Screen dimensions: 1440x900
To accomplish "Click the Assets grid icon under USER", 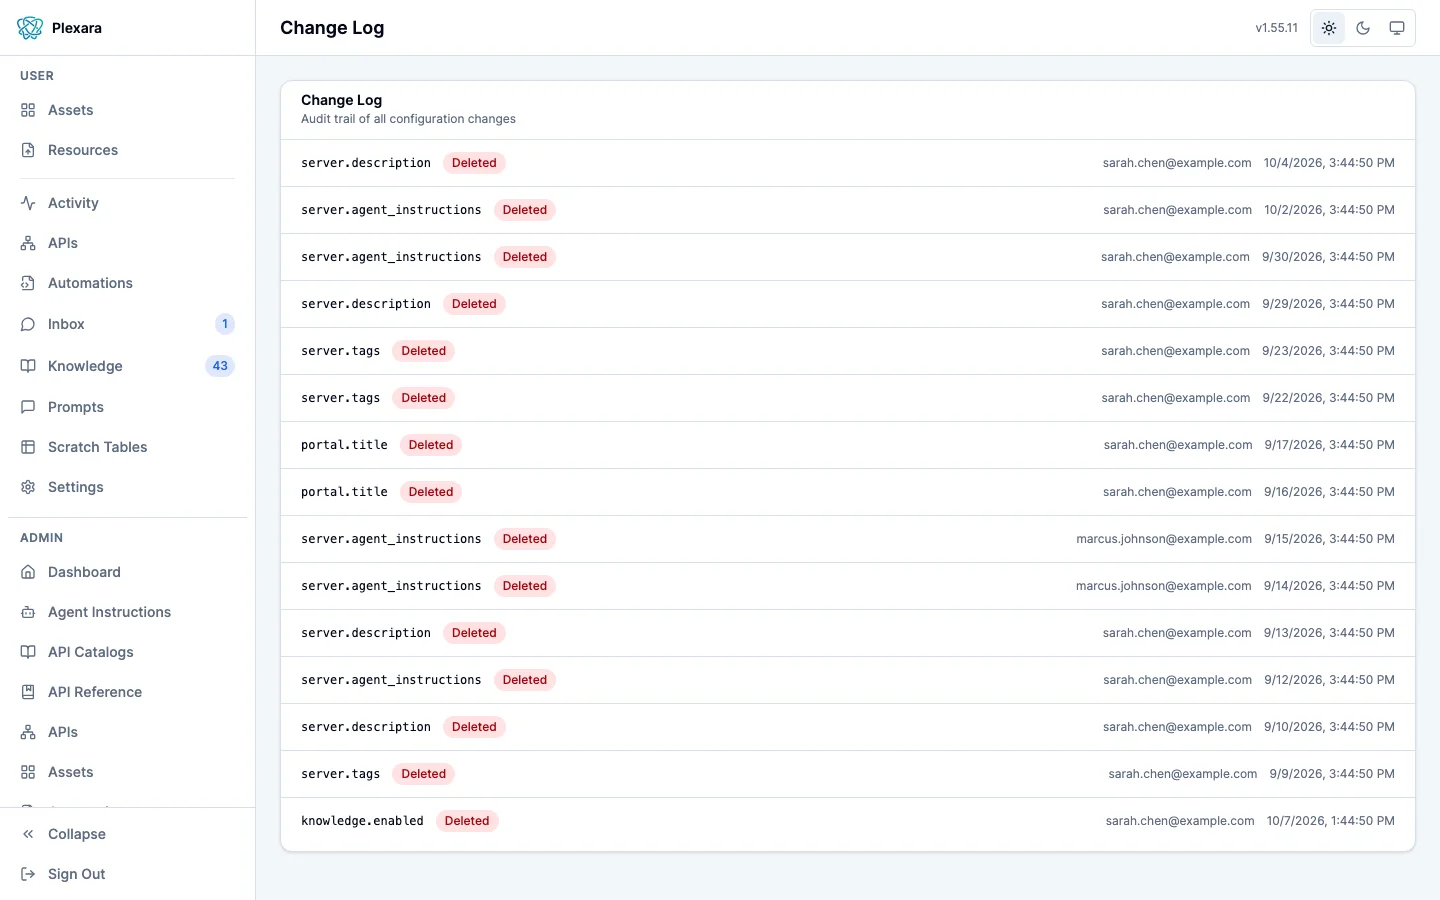I will pyautogui.click(x=28, y=110).
